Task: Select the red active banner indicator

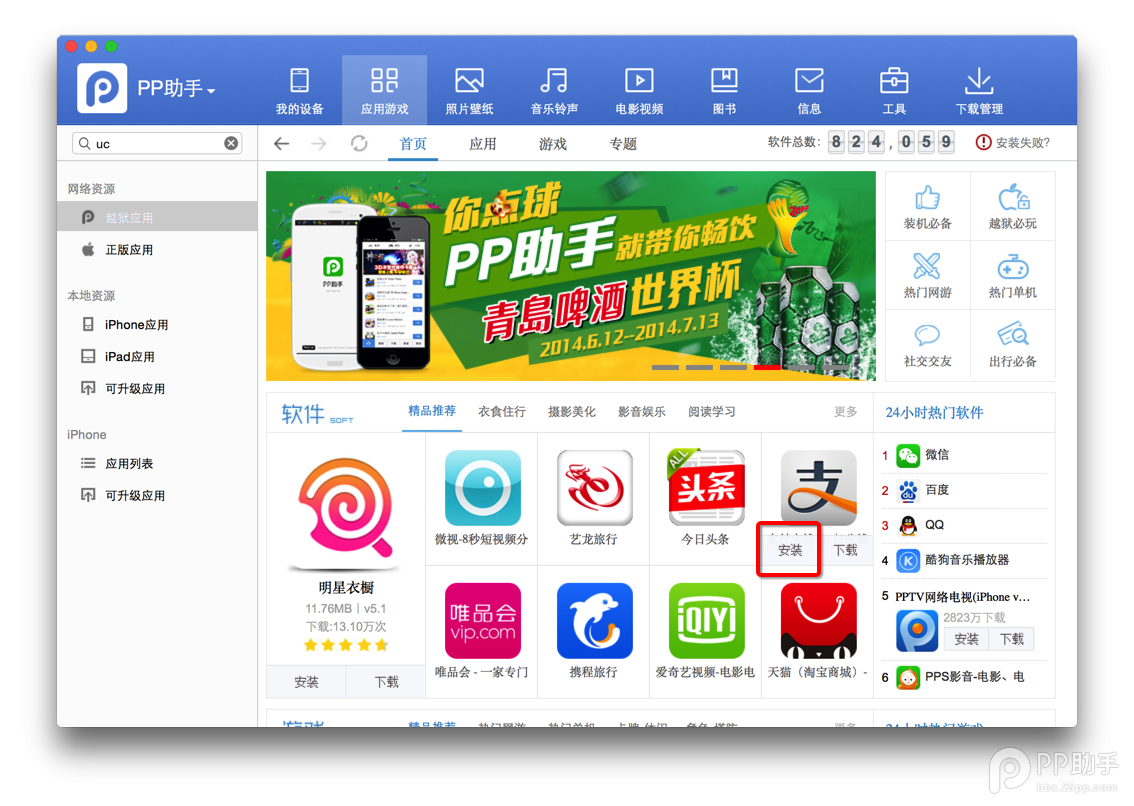Action: tap(767, 368)
